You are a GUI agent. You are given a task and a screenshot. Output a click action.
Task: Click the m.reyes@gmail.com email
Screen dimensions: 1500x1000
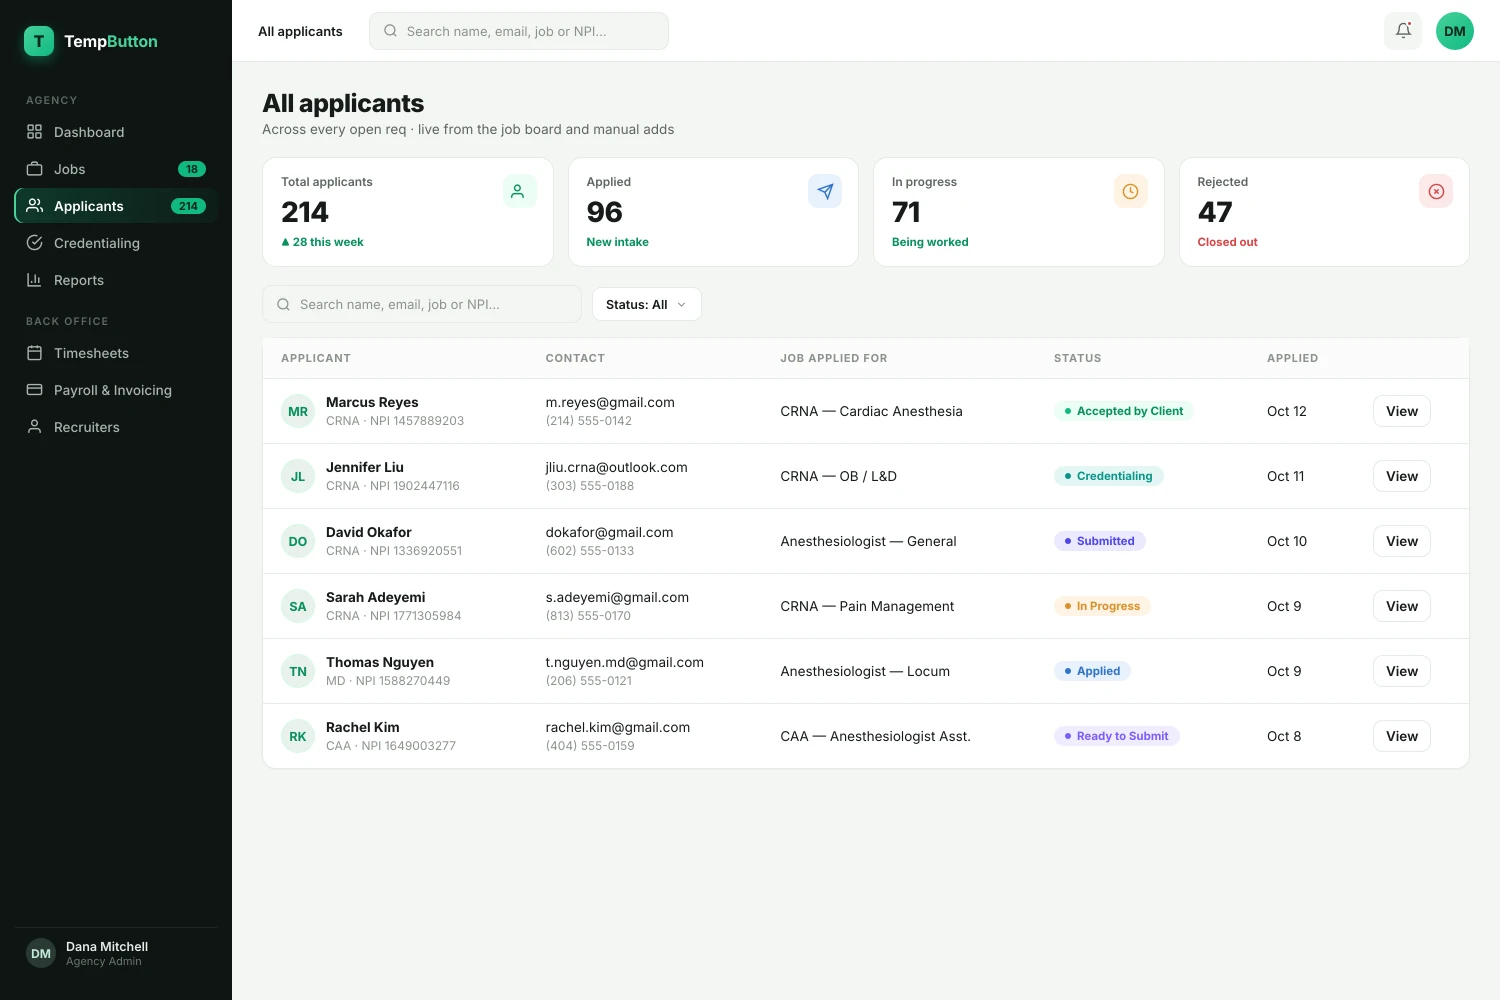coord(610,402)
